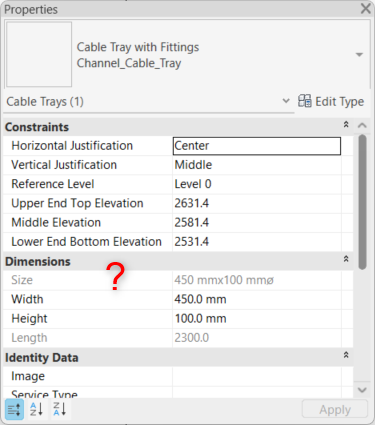This screenshot has height=425, width=375.
Task: Collapse the Constraints section
Action: point(346,125)
